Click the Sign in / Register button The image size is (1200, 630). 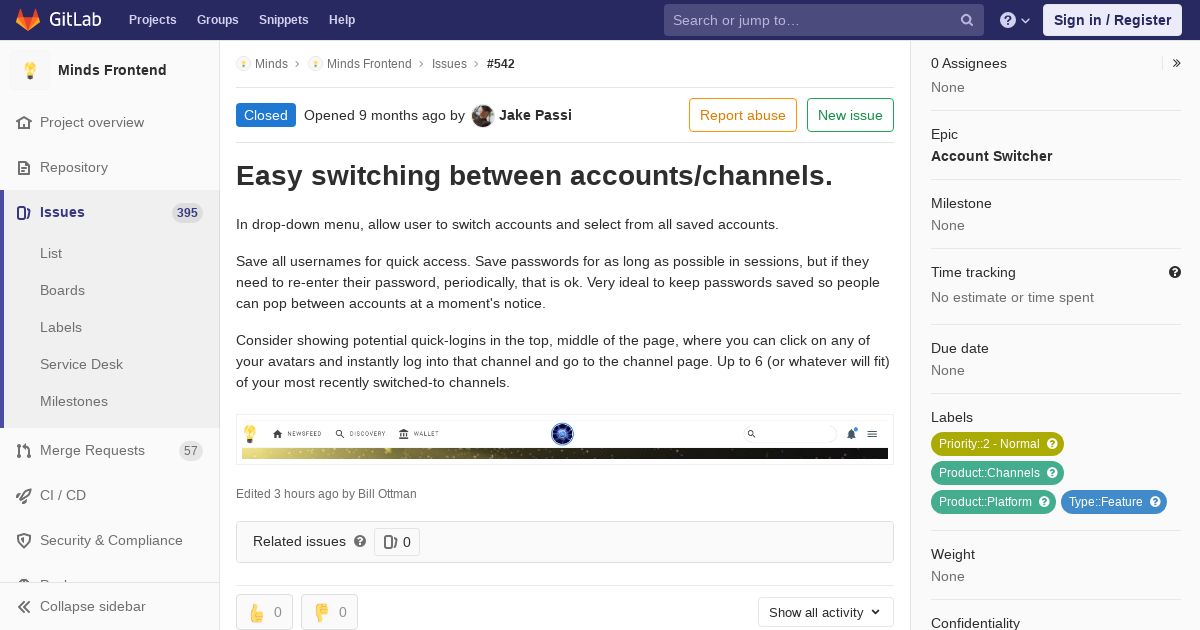(x=1112, y=20)
